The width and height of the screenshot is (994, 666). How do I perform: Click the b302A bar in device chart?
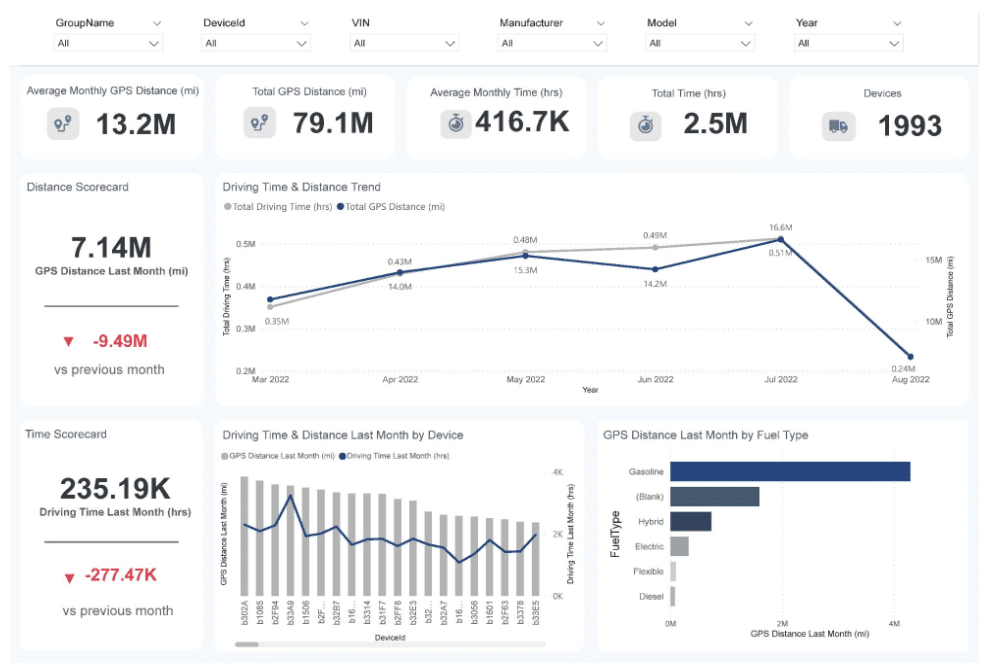click(x=244, y=535)
